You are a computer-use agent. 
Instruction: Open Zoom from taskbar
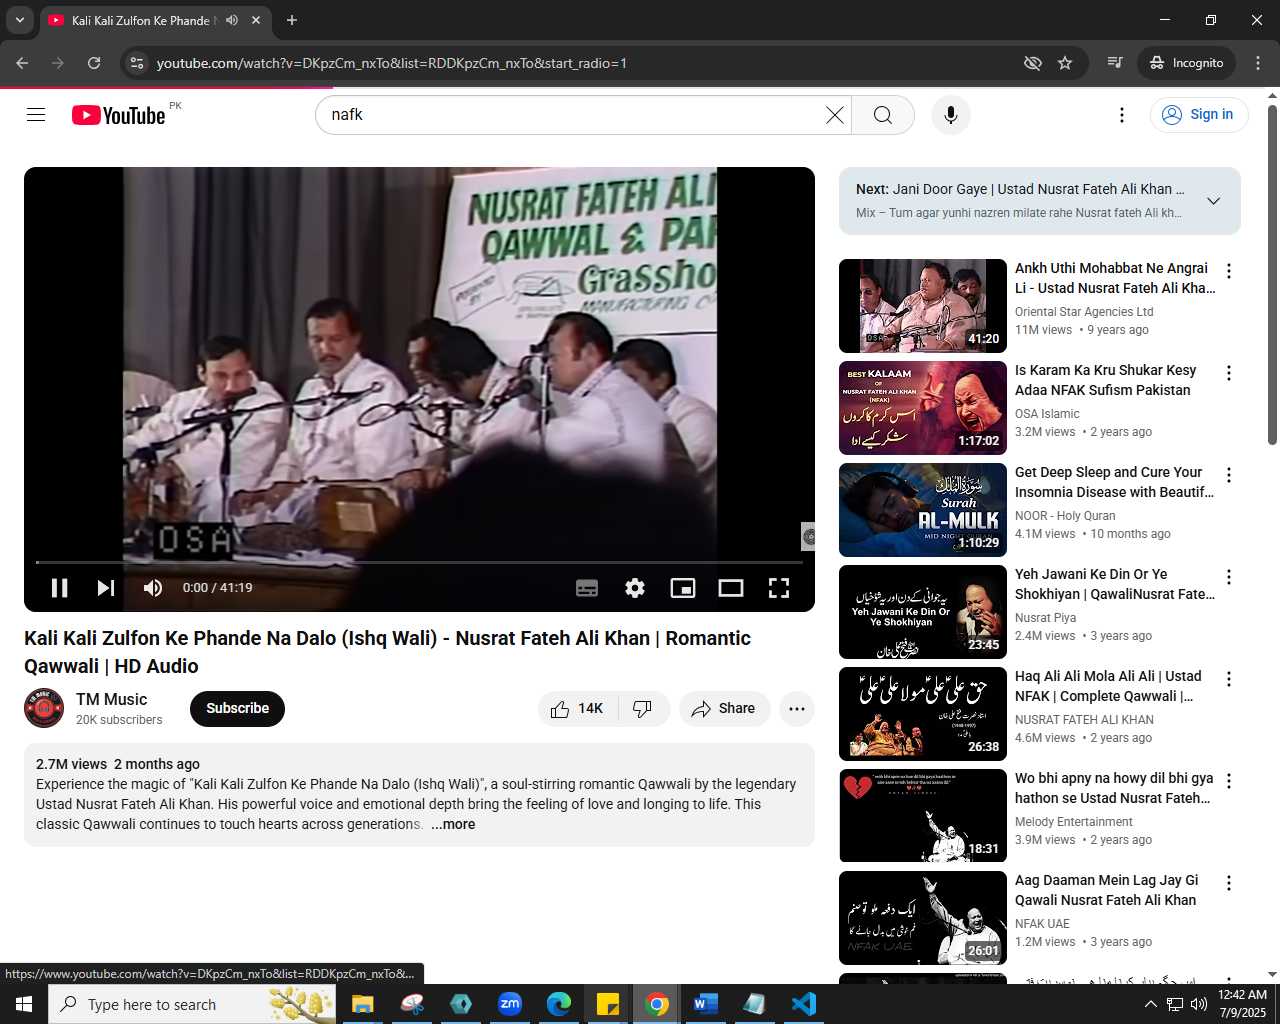510,1004
